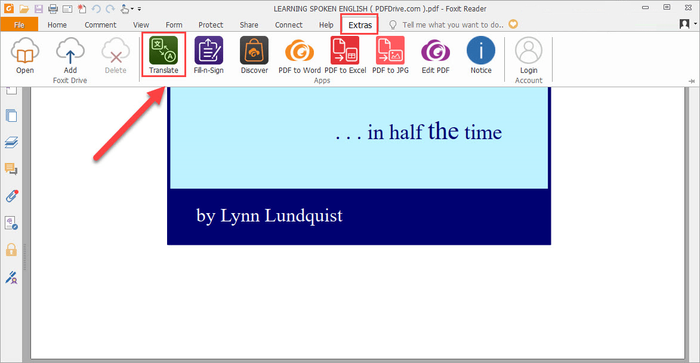Print the document from quick toolbar
The width and height of the screenshot is (700, 363).
[53, 8]
